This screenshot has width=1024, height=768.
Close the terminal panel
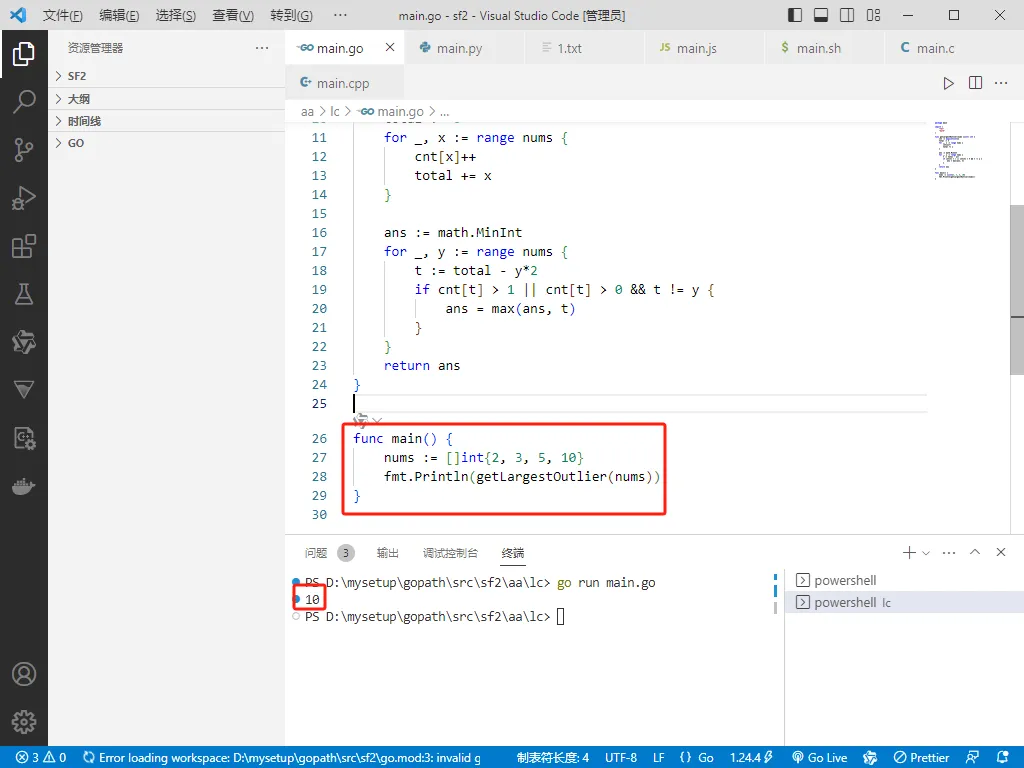[1001, 552]
